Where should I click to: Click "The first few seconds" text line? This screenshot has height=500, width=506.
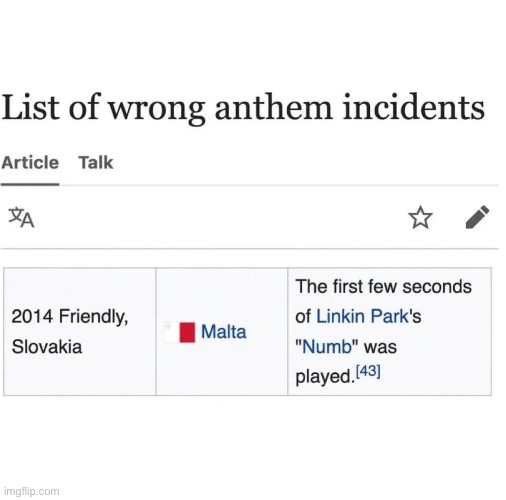384,286
